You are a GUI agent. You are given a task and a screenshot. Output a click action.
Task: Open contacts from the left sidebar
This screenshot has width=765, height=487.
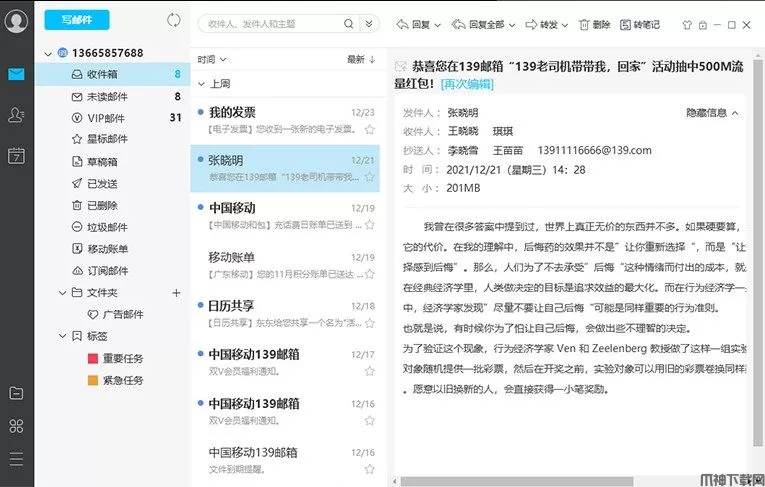point(16,116)
